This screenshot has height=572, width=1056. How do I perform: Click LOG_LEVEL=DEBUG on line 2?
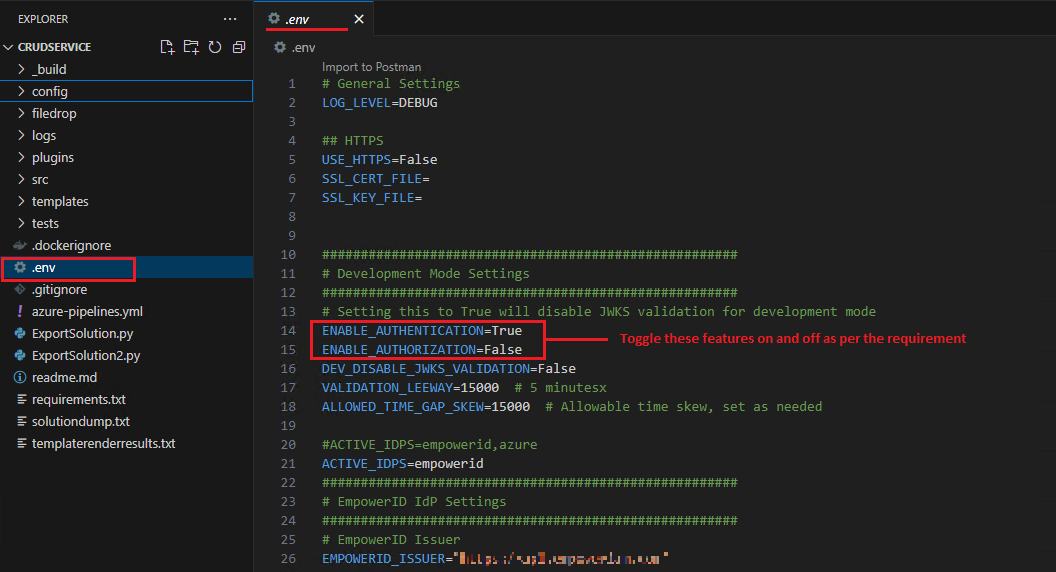380,102
